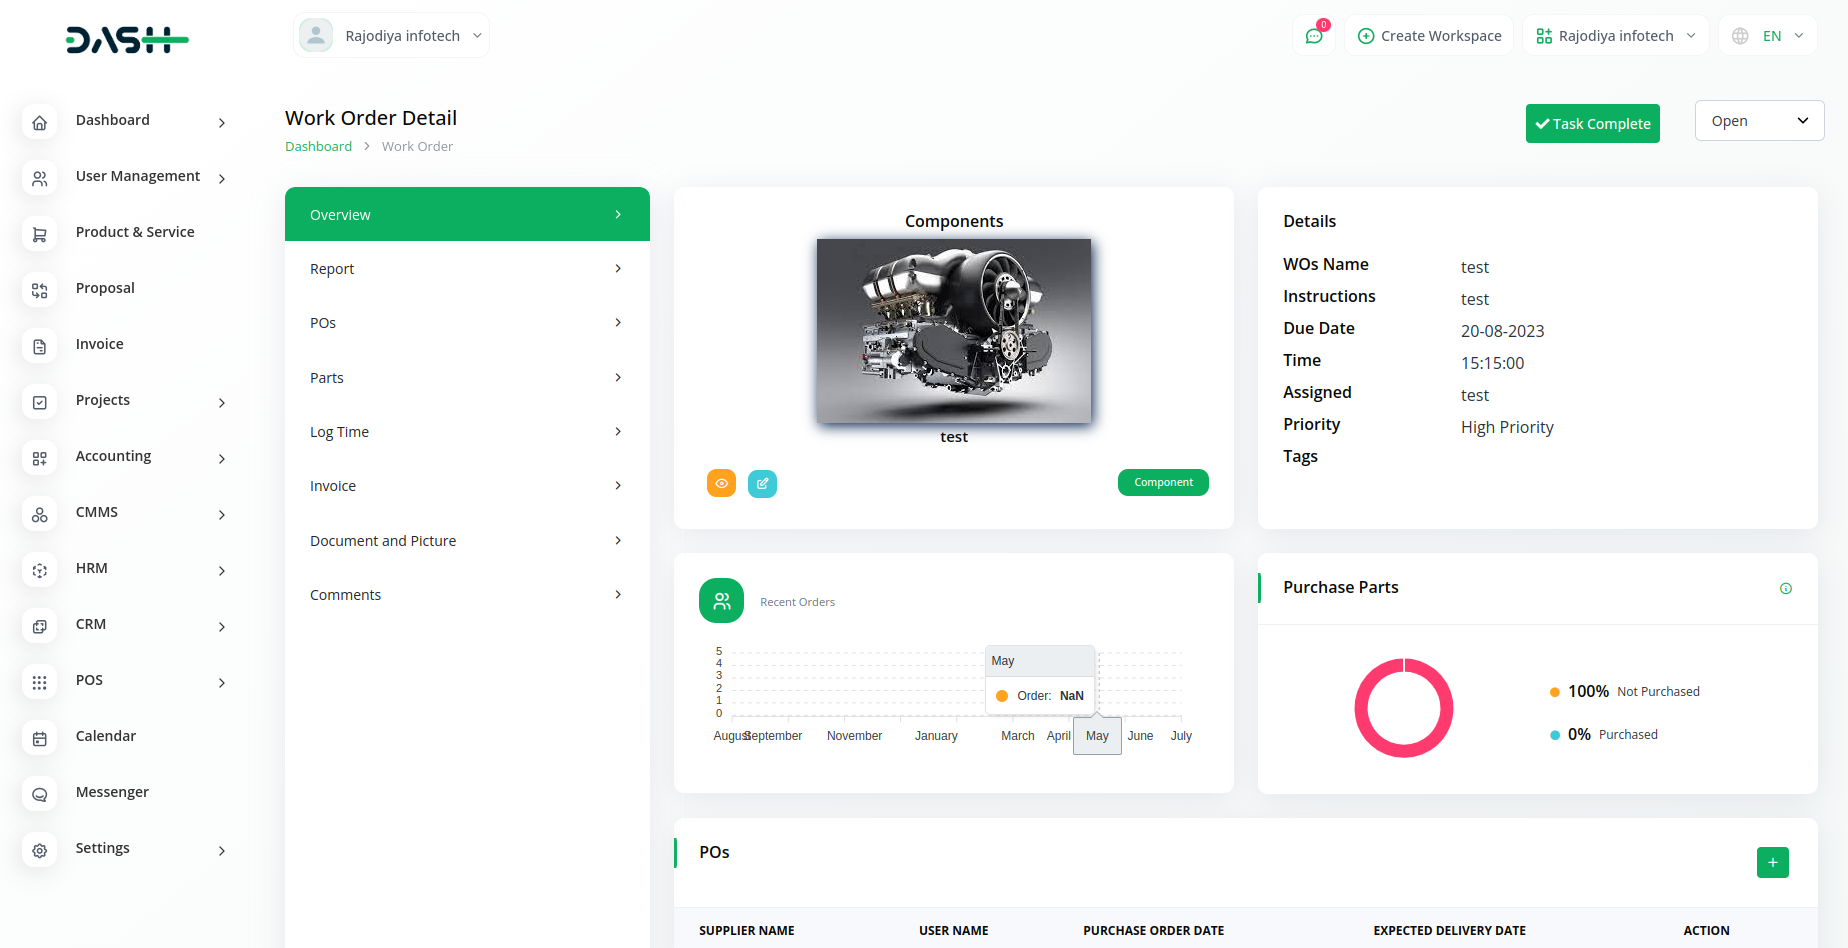Click the engine component thumbnail image
The width and height of the screenshot is (1848, 948).
[x=953, y=331]
